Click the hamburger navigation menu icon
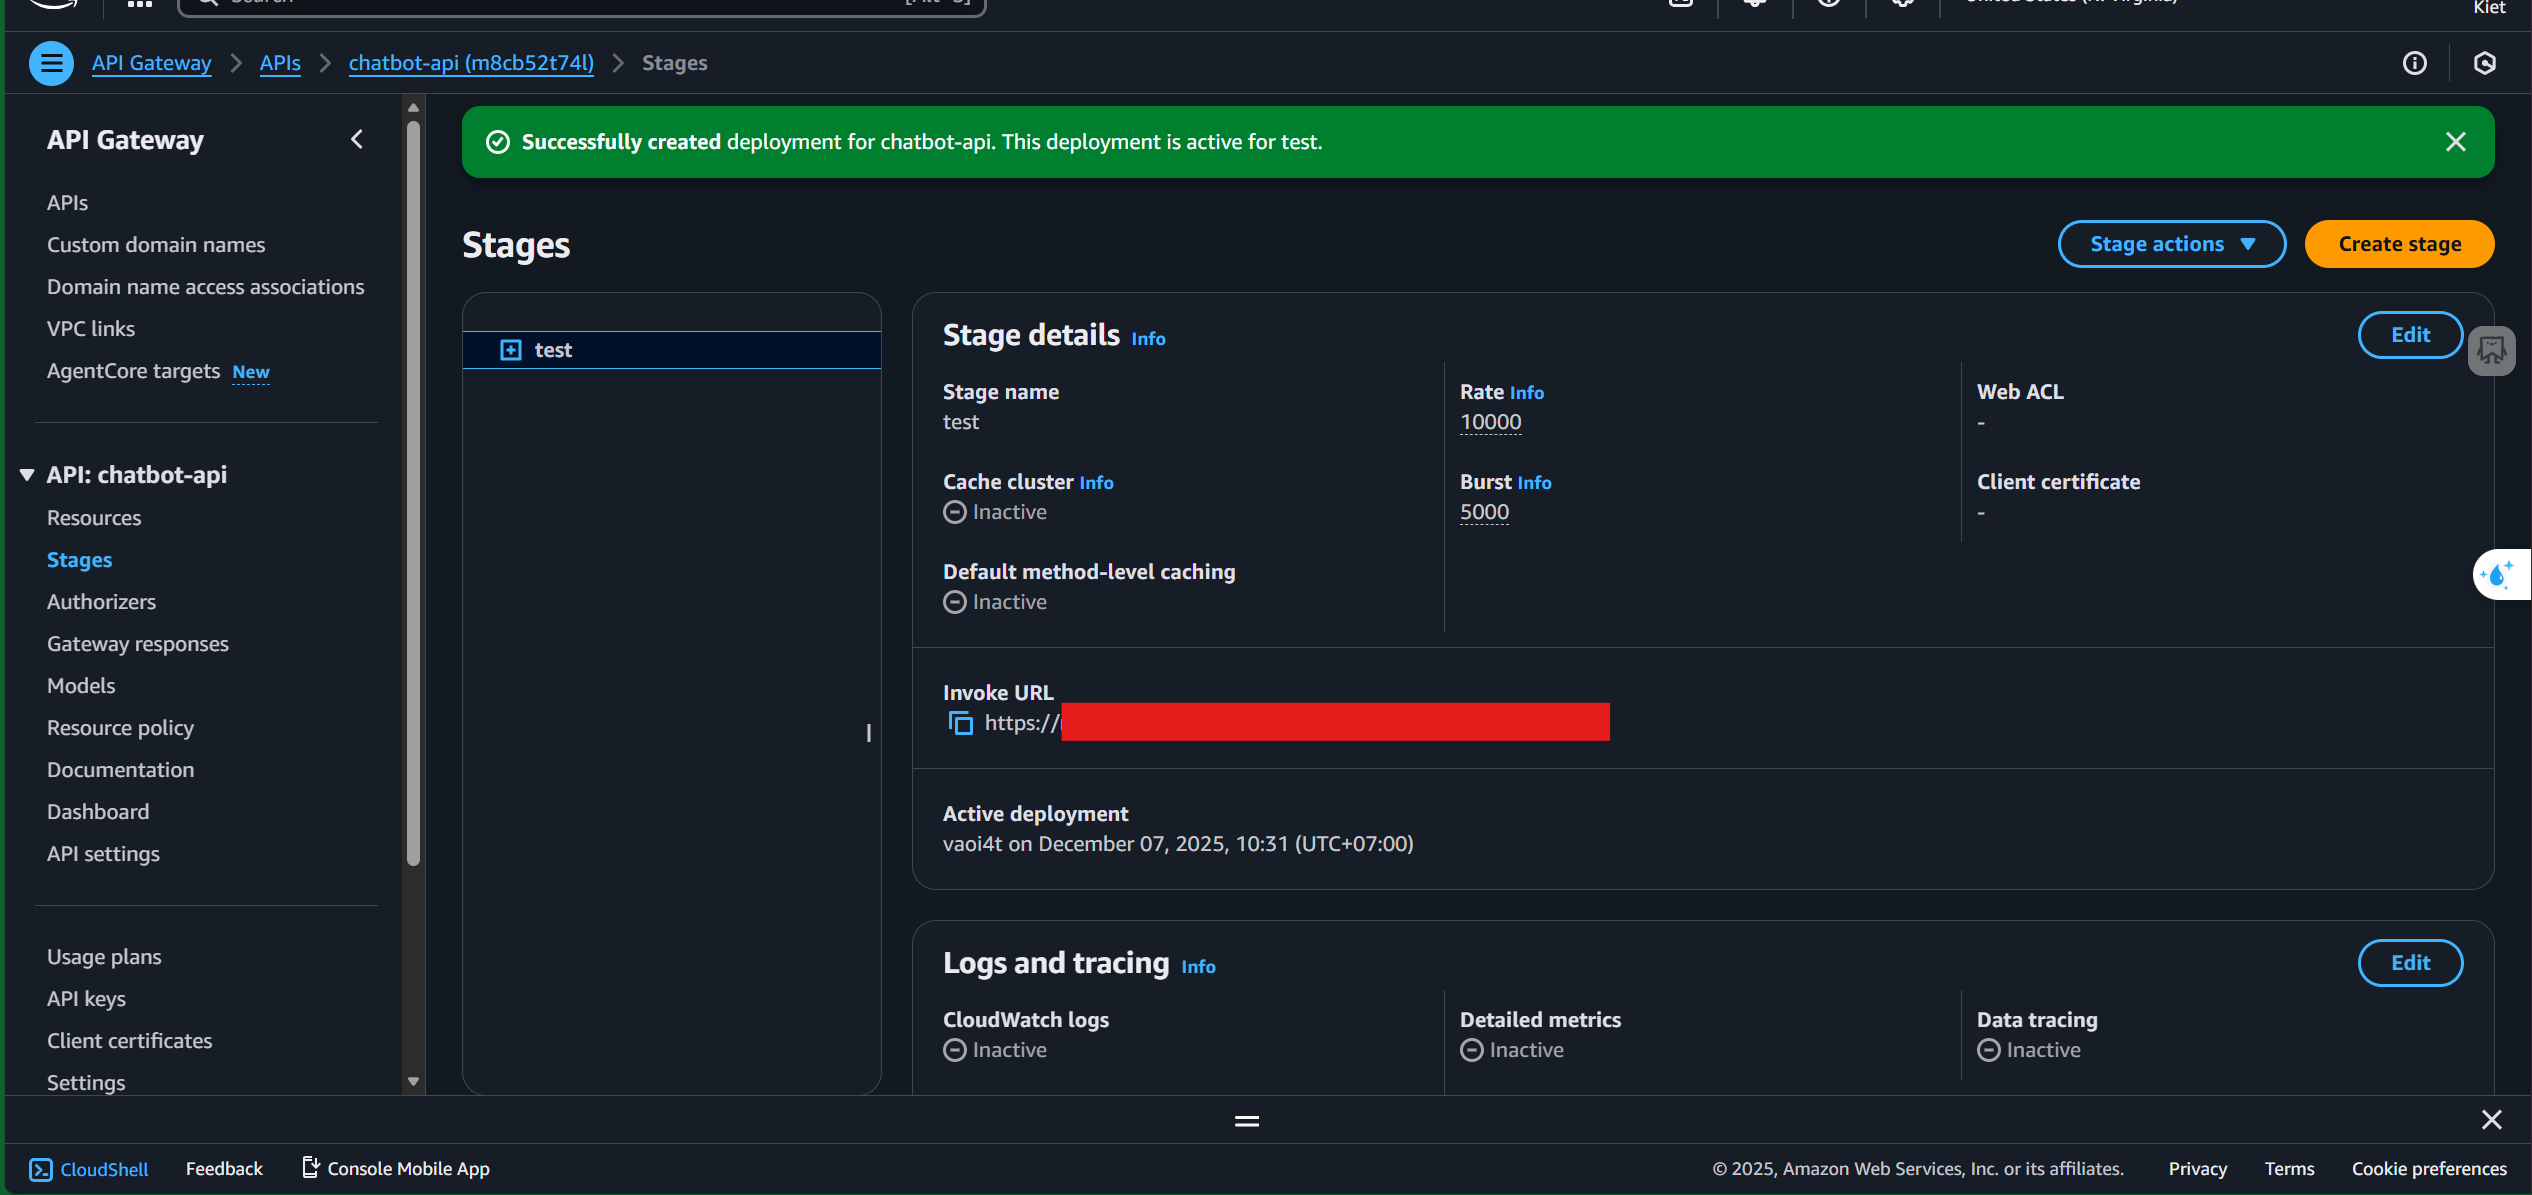The image size is (2532, 1195). (x=51, y=63)
